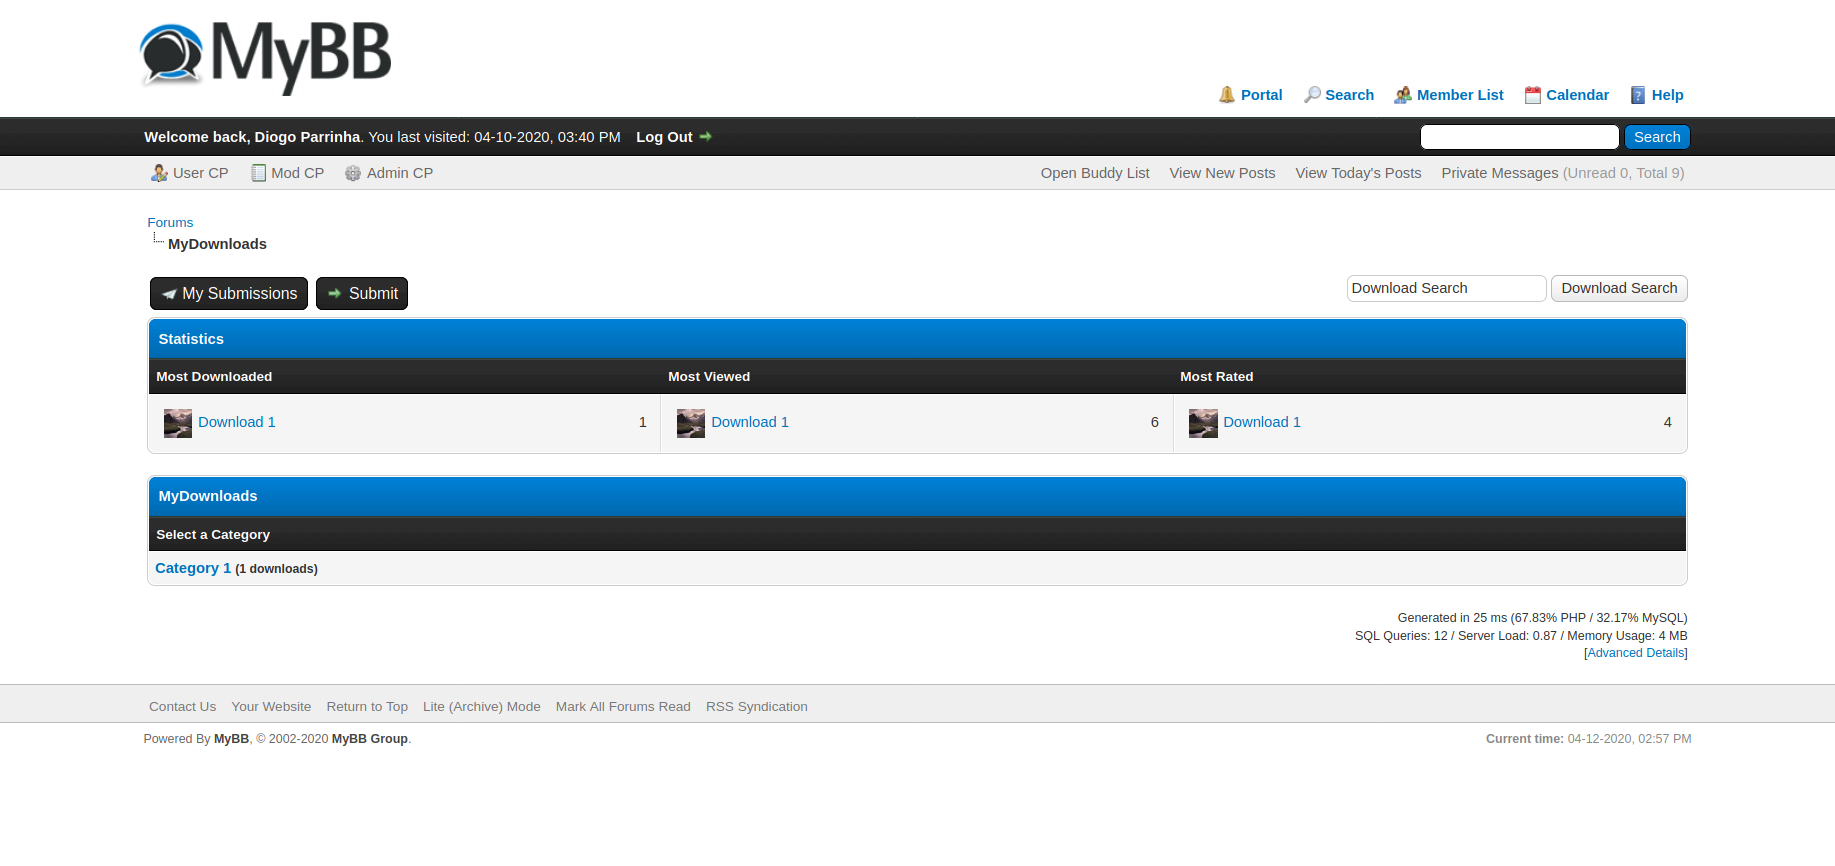Click the Search magnifier icon in header
Image resolution: width=1835 pixels, height=866 pixels.
[x=1312, y=95]
